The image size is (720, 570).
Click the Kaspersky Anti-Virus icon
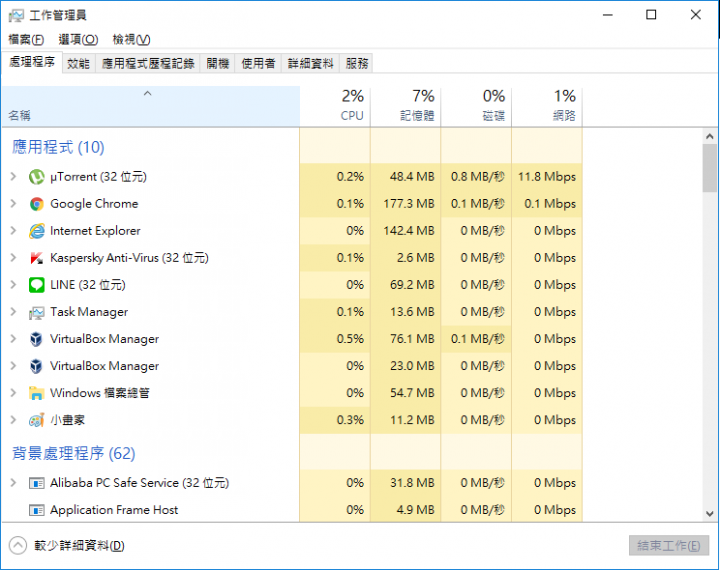36,258
